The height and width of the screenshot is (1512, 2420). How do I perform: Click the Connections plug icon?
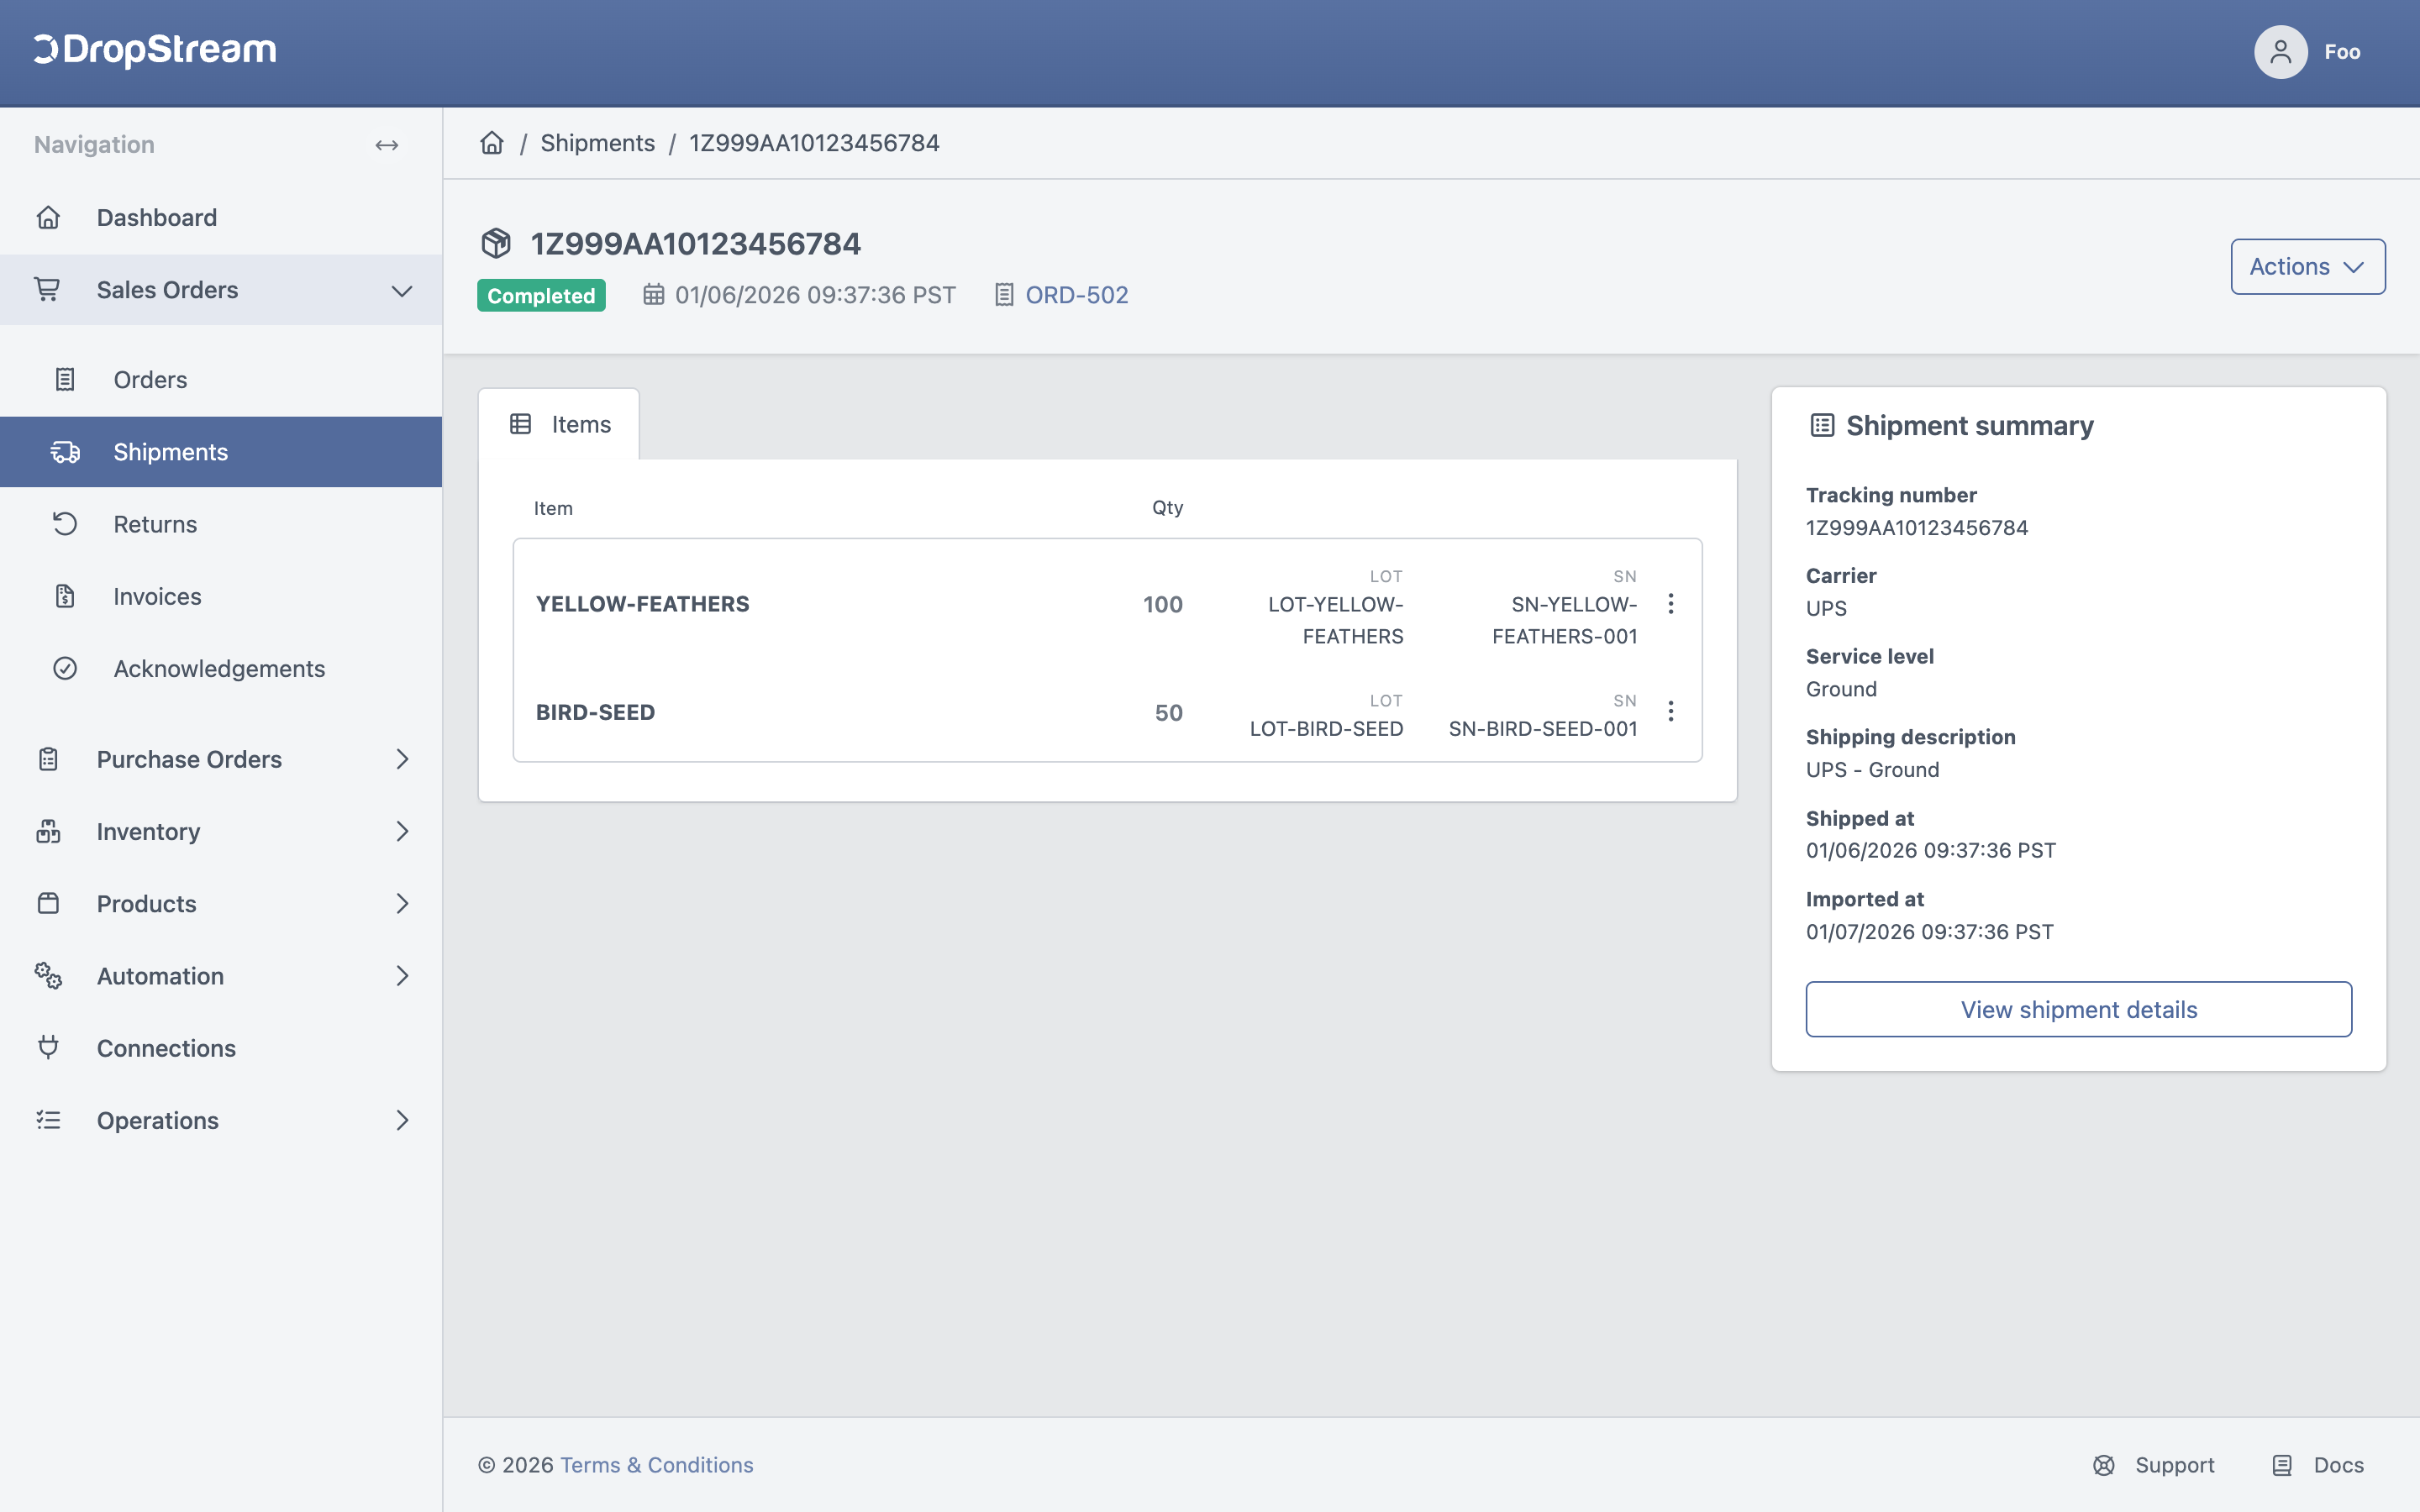[x=48, y=1047]
